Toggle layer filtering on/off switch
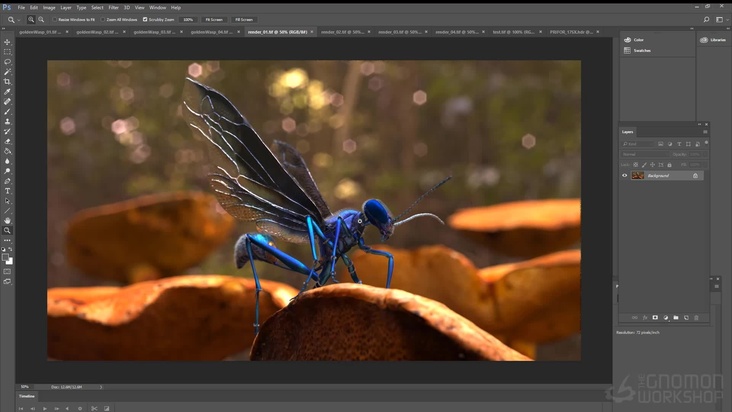Image resolution: width=732 pixels, height=412 pixels. tap(706, 143)
